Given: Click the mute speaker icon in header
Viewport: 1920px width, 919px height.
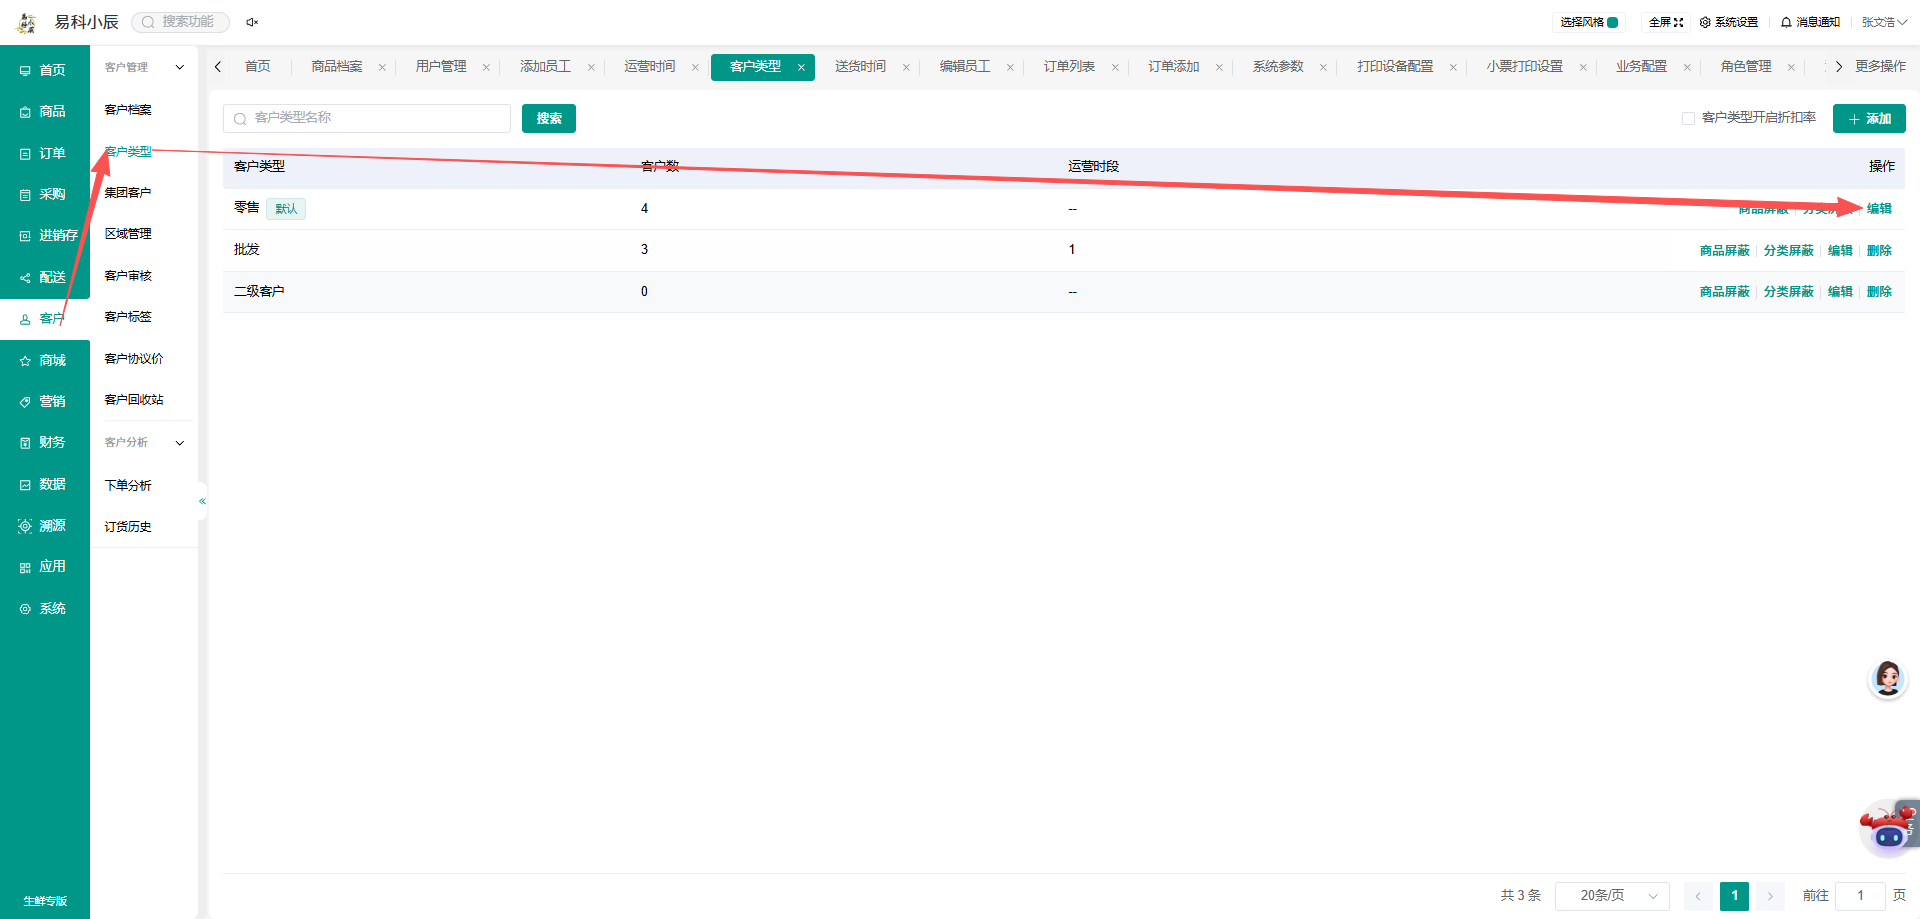Looking at the screenshot, I should (x=252, y=22).
